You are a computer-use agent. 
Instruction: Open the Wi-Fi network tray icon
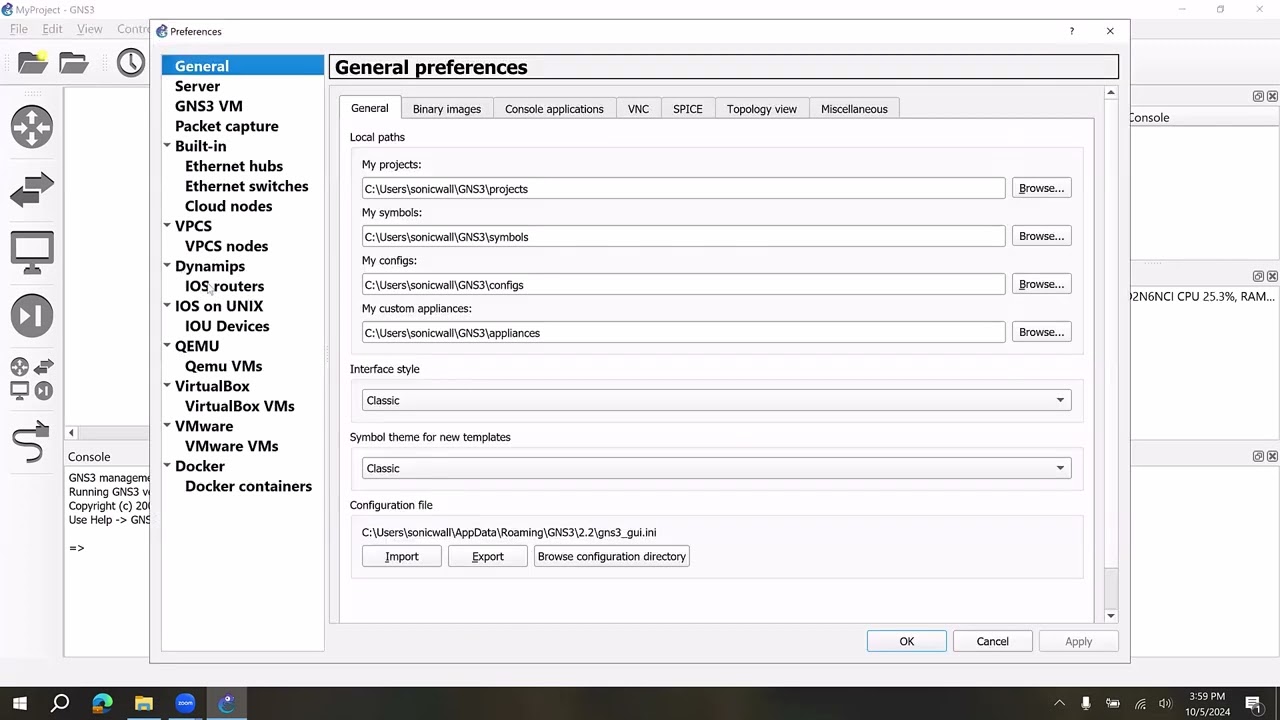tap(1140, 704)
